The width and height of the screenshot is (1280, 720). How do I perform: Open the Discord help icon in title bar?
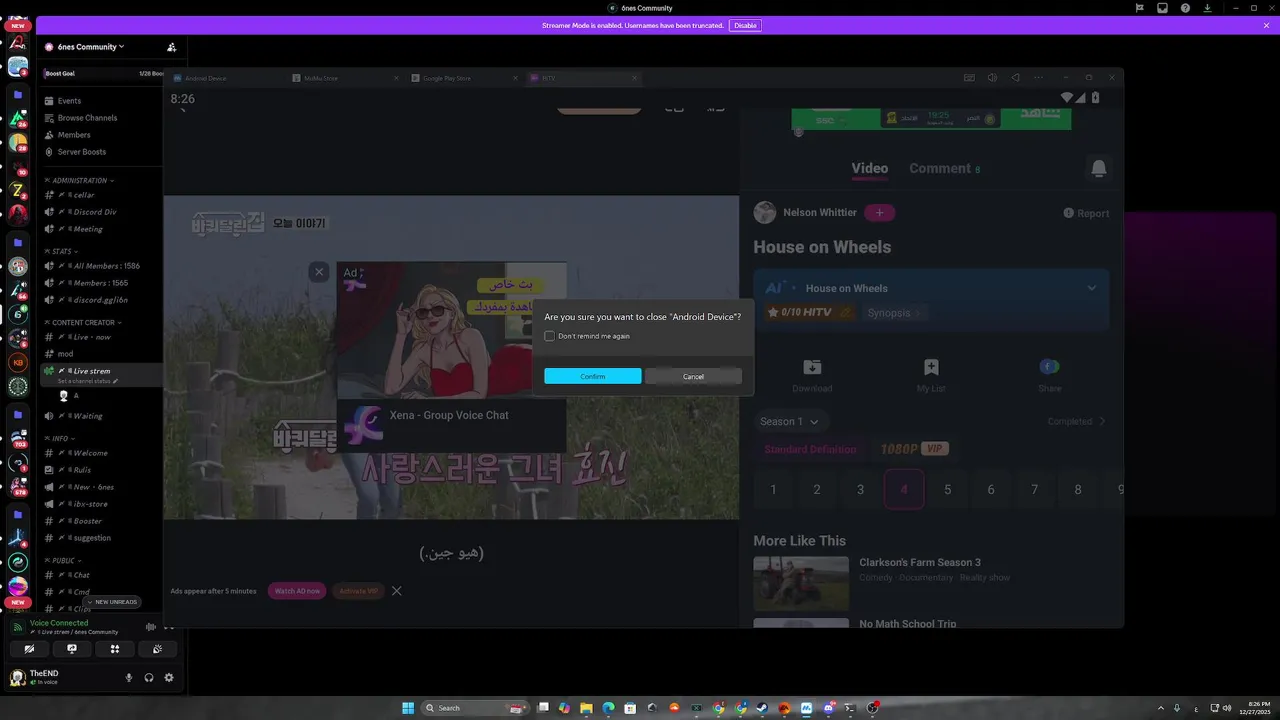coord(1185,8)
